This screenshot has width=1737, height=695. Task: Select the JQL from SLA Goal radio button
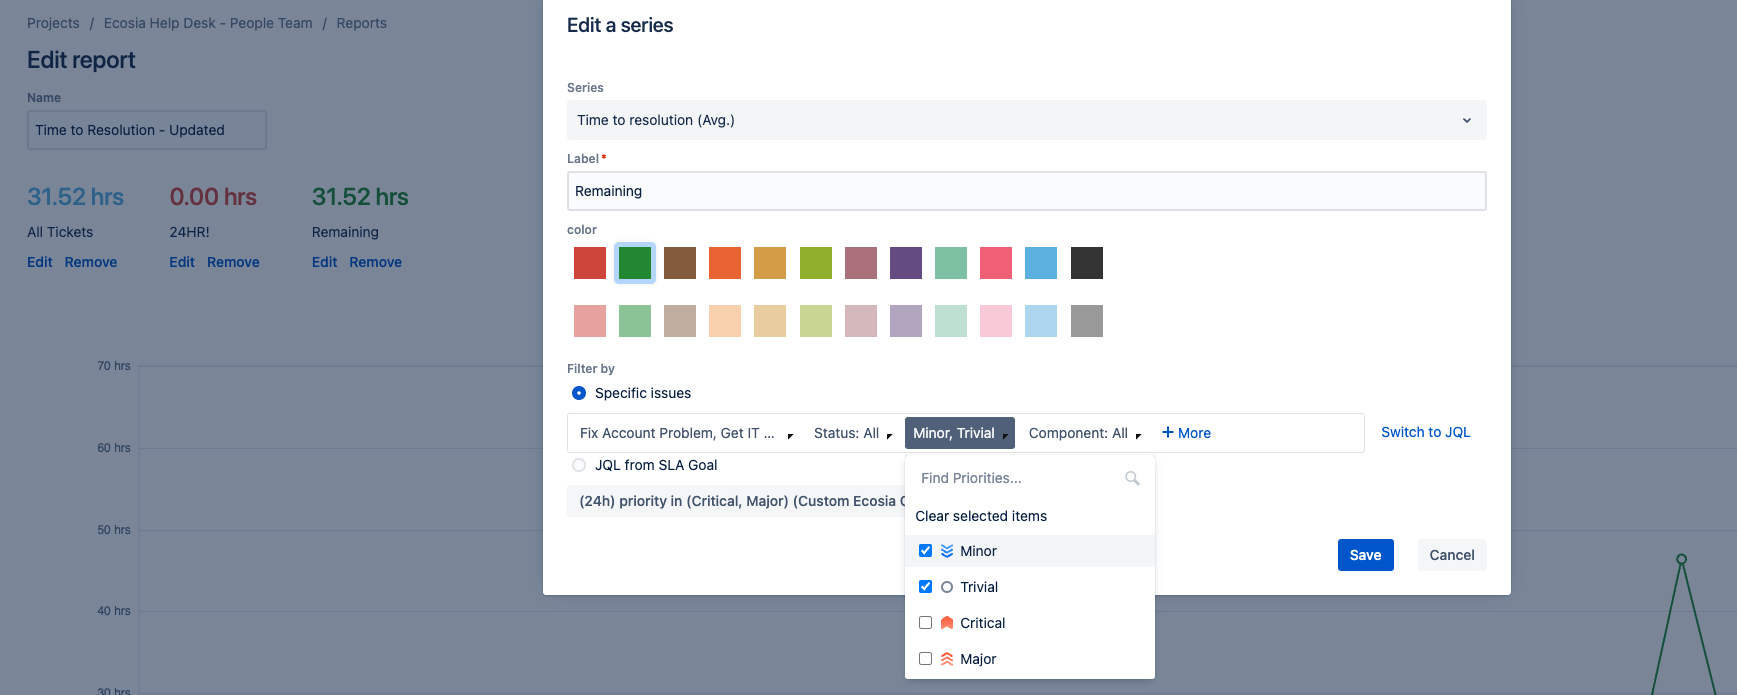pyautogui.click(x=579, y=465)
